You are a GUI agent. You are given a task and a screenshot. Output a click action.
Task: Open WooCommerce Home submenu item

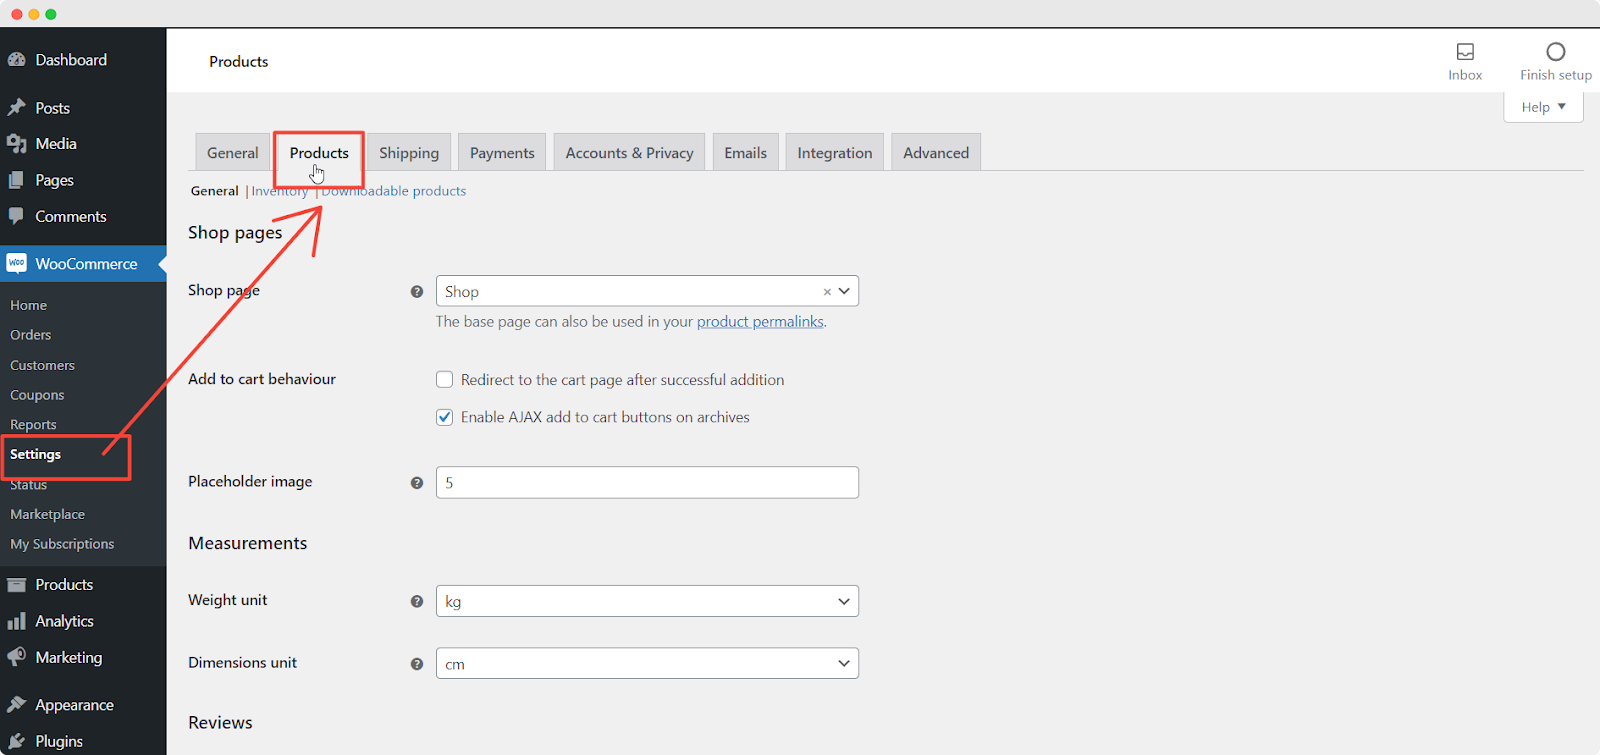point(29,305)
